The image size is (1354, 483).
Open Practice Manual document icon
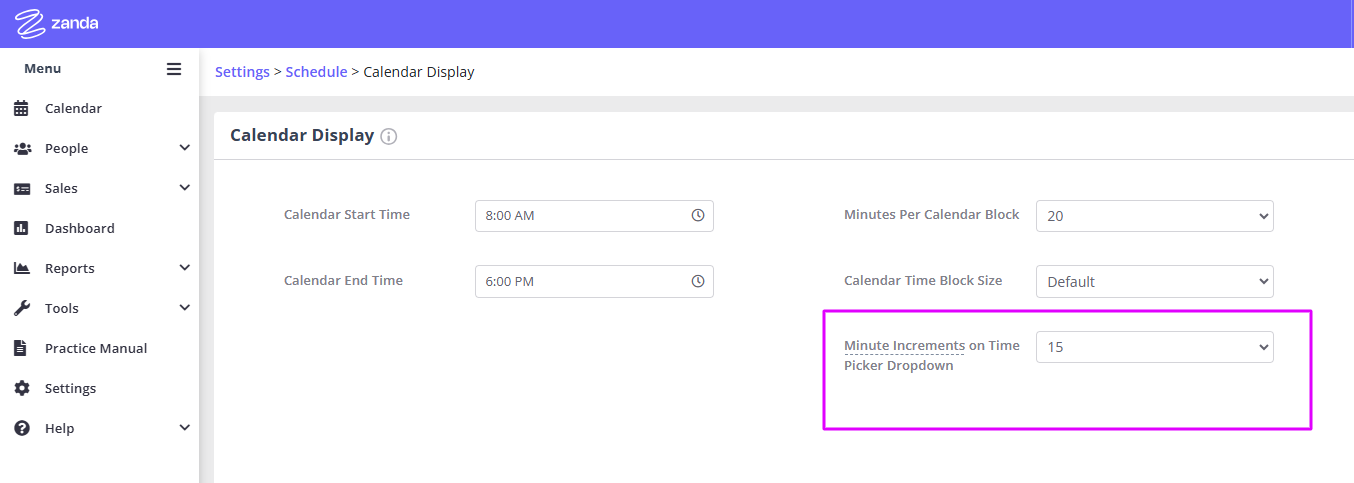coord(21,348)
